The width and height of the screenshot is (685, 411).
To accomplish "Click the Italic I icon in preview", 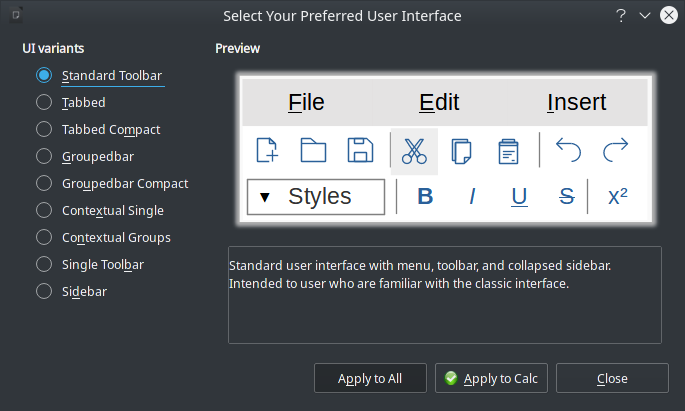I will pyautogui.click(x=472, y=196).
